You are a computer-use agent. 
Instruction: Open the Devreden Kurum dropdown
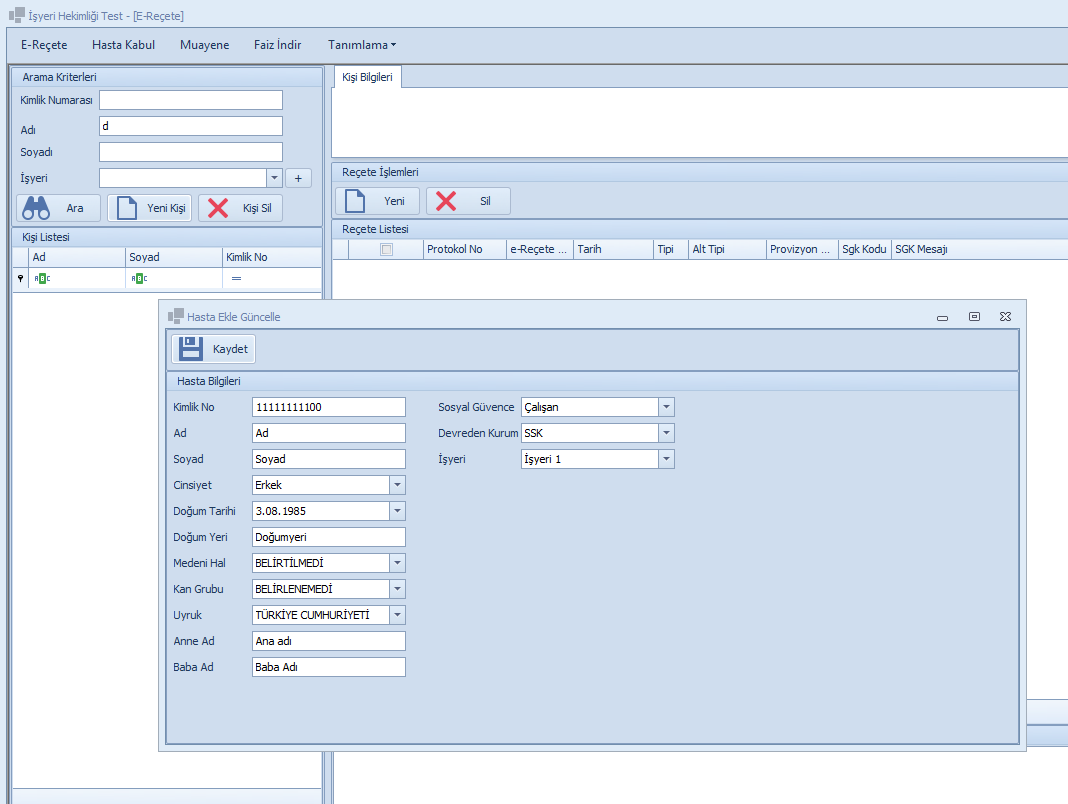click(x=666, y=433)
